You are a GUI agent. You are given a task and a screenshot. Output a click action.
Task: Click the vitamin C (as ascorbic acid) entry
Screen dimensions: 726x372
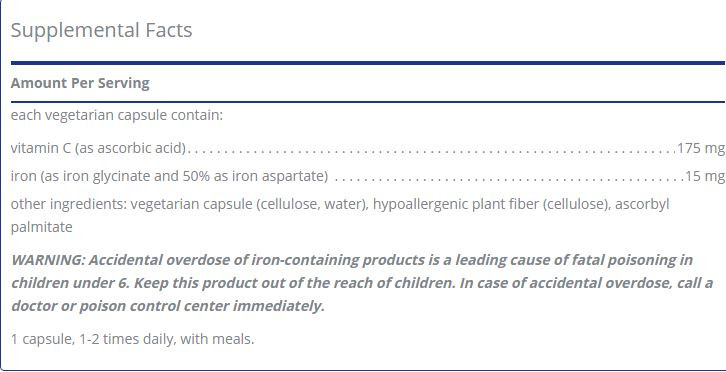coord(98,149)
